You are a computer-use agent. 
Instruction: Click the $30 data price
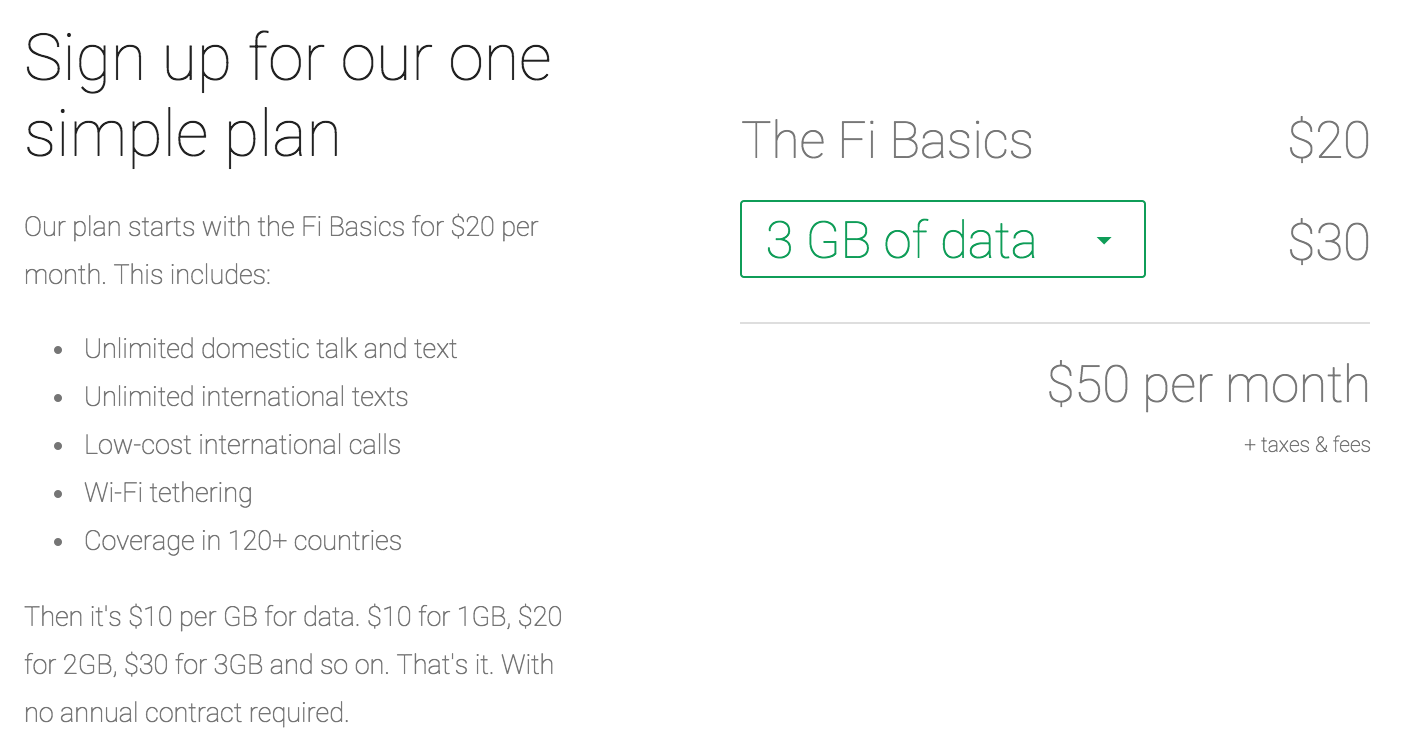point(1329,242)
